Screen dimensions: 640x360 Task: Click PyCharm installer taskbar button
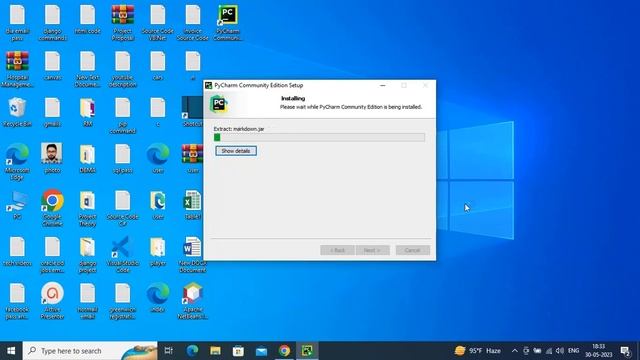click(x=307, y=351)
